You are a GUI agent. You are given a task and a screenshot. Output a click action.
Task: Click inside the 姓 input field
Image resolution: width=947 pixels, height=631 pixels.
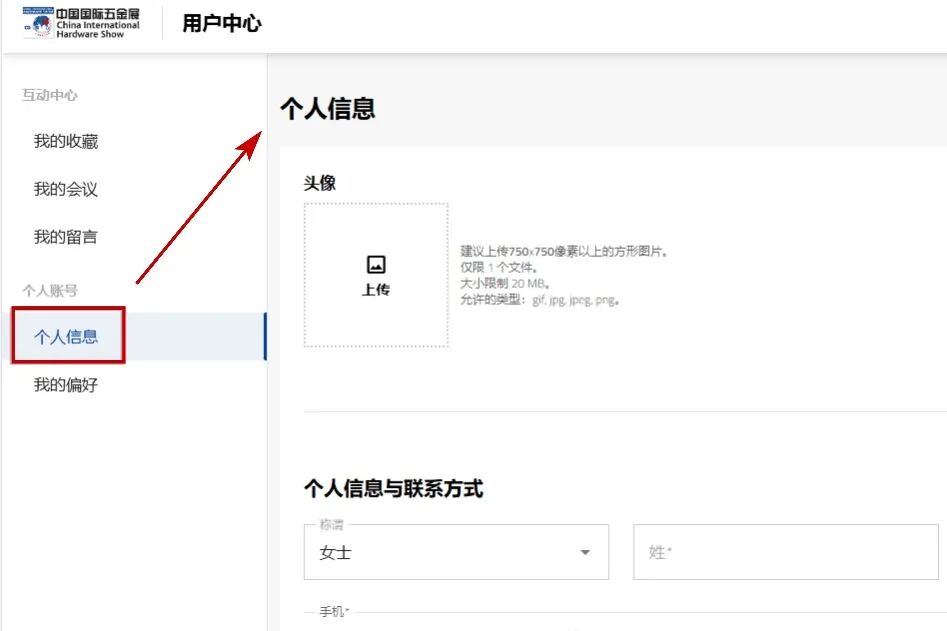(786, 551)
